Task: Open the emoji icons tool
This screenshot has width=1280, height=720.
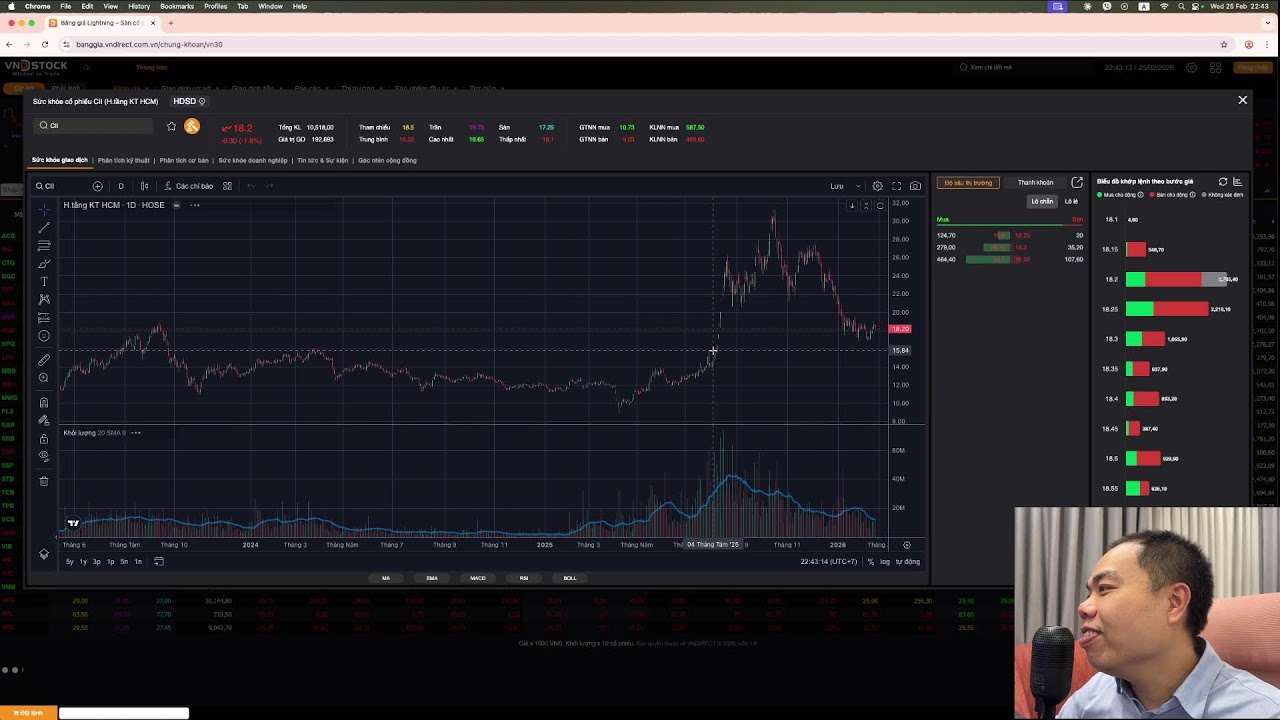Action: [44, 336]
